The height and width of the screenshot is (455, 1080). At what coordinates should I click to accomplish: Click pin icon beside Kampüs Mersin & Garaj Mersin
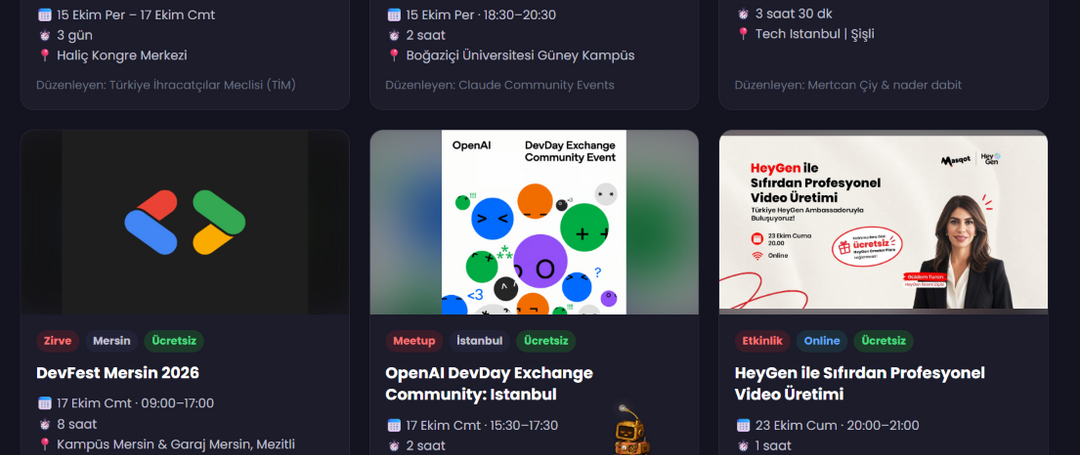[45, 445]
